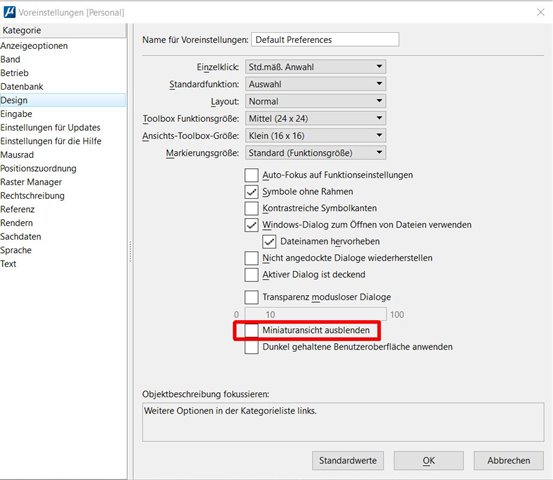Click the OK button
This screenshot has width=553, height=480.
click(x=429, y=461)
